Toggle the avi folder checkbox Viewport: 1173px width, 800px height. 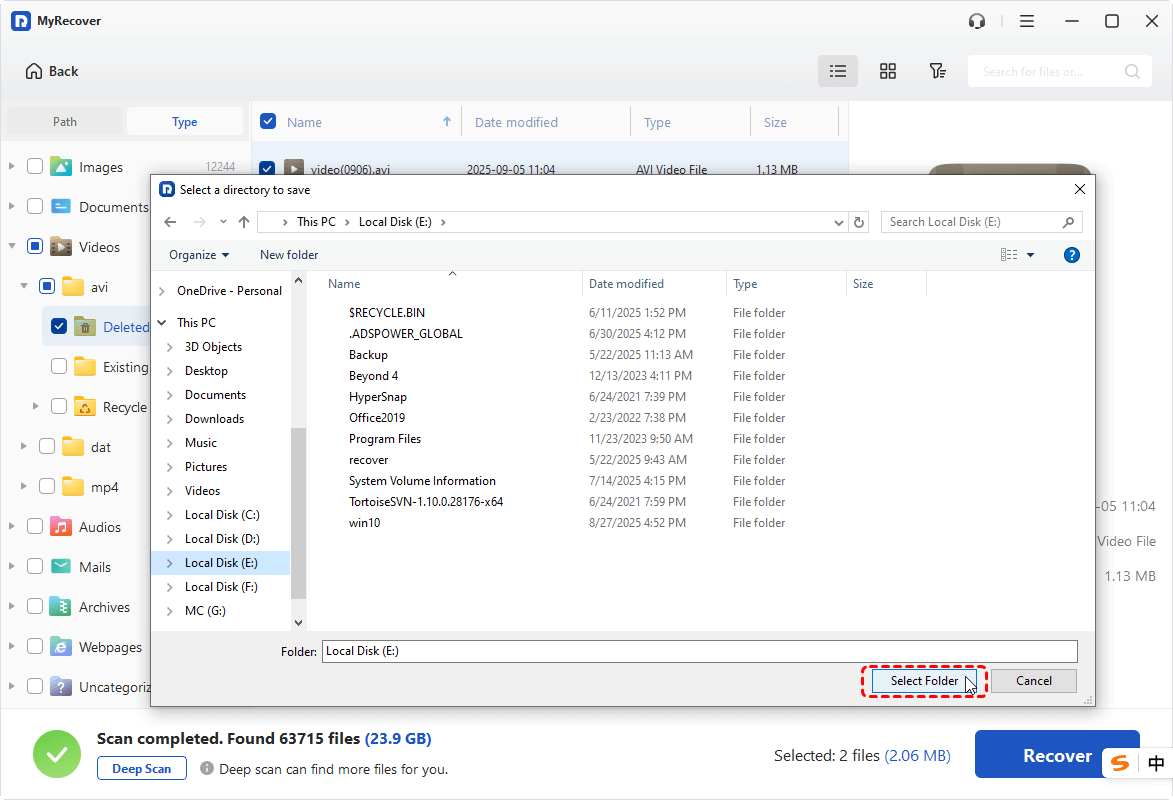[46, 286]
